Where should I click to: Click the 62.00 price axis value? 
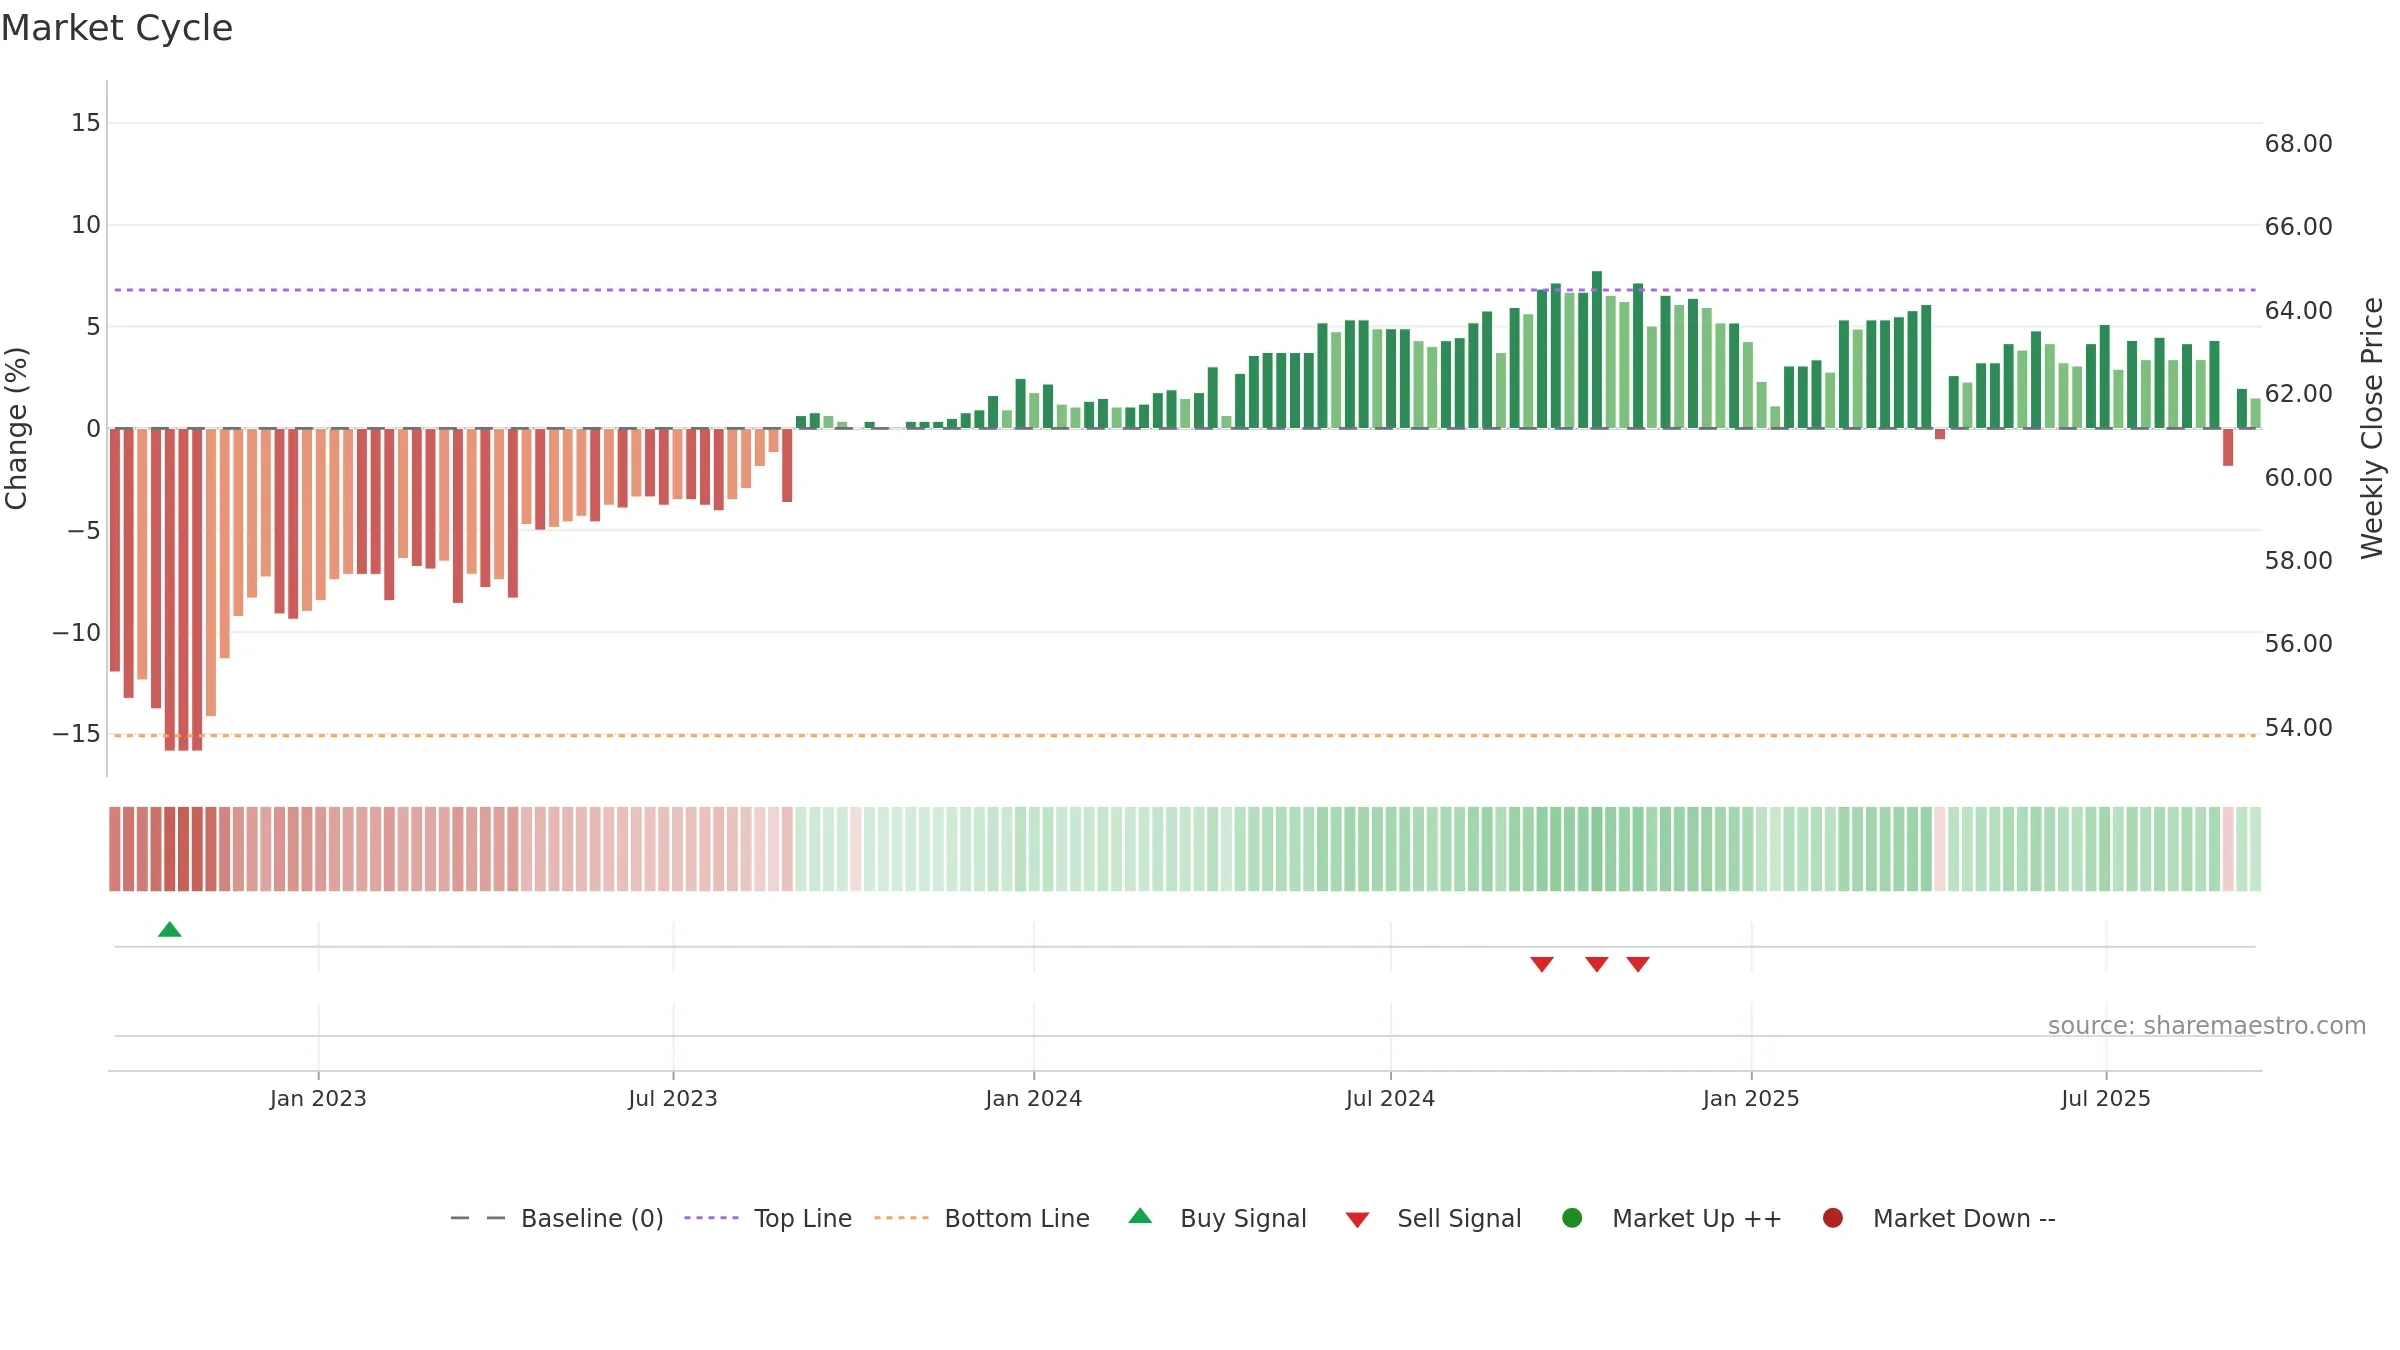coord(2298,394)
